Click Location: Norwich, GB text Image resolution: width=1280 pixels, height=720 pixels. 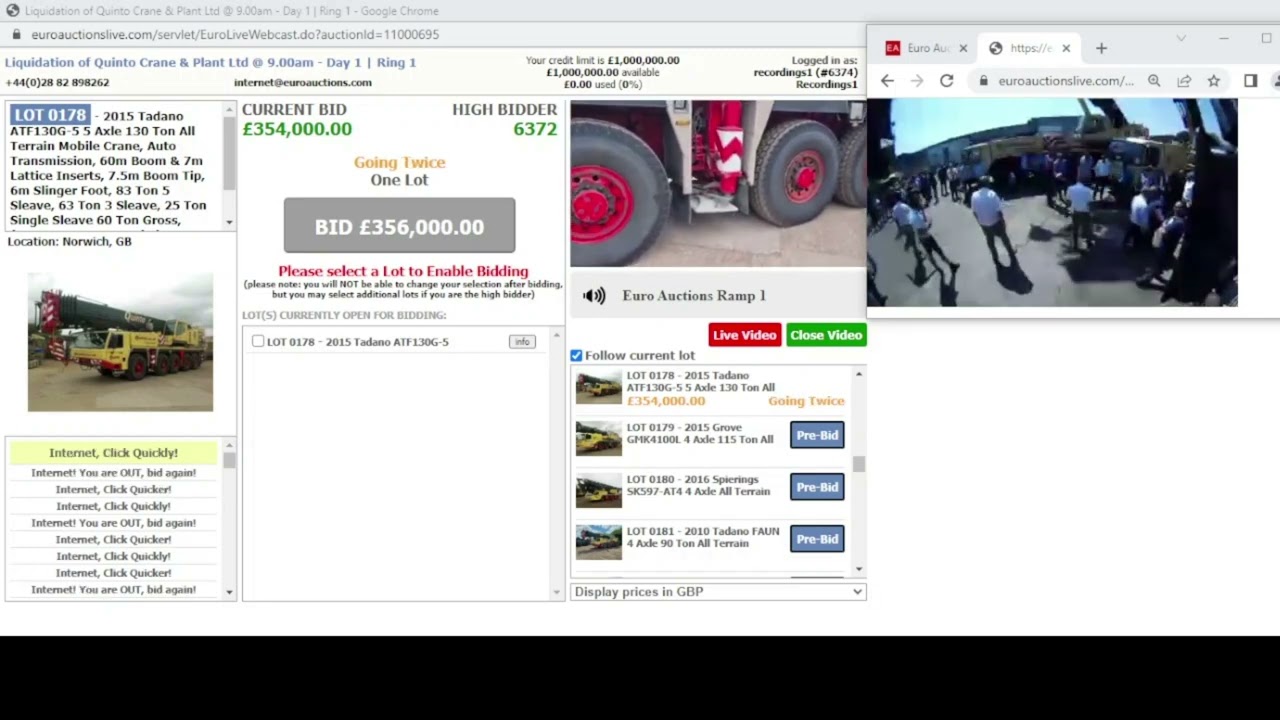69,241
